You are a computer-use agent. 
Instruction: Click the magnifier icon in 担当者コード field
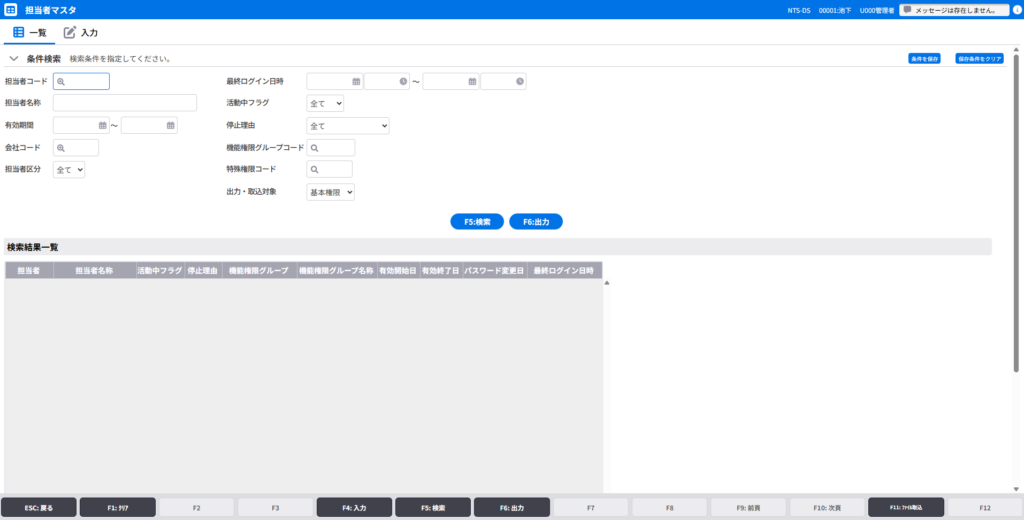pos(61,82)
